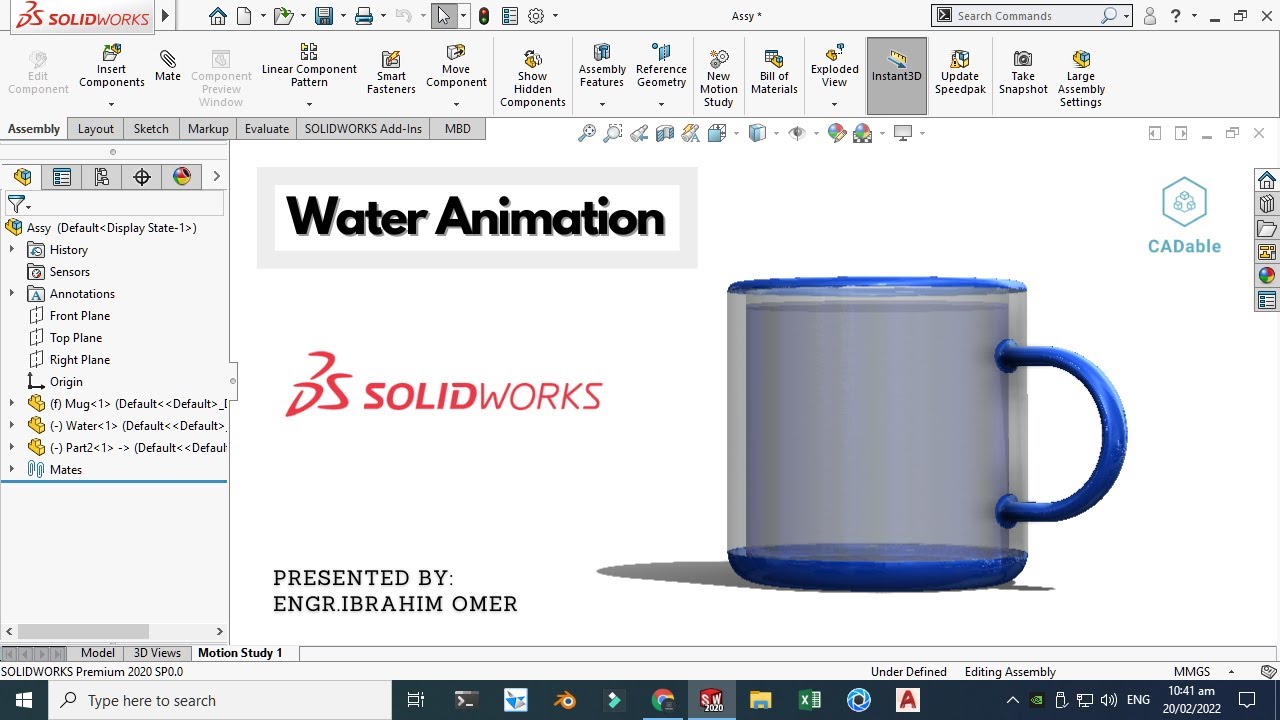Switch to the Layout tab
1280x720 pixels.
coord(96,129)
